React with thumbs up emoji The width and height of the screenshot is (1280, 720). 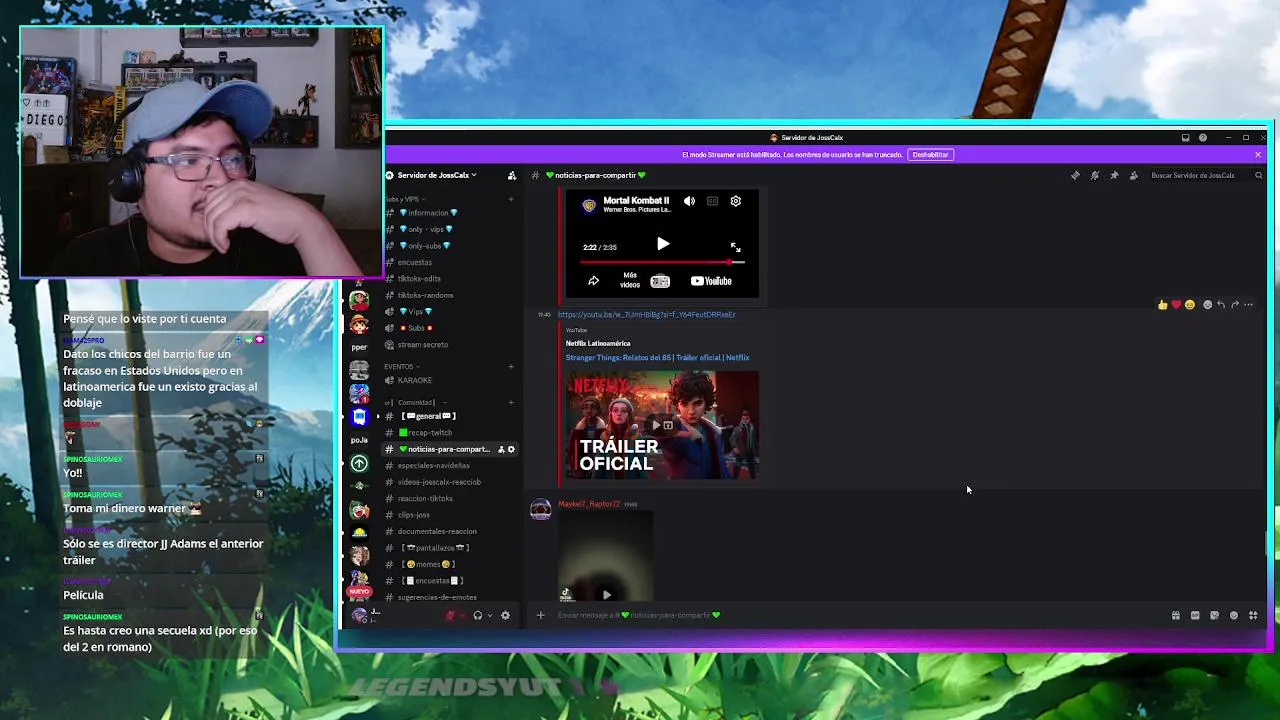coord(1162,305)
